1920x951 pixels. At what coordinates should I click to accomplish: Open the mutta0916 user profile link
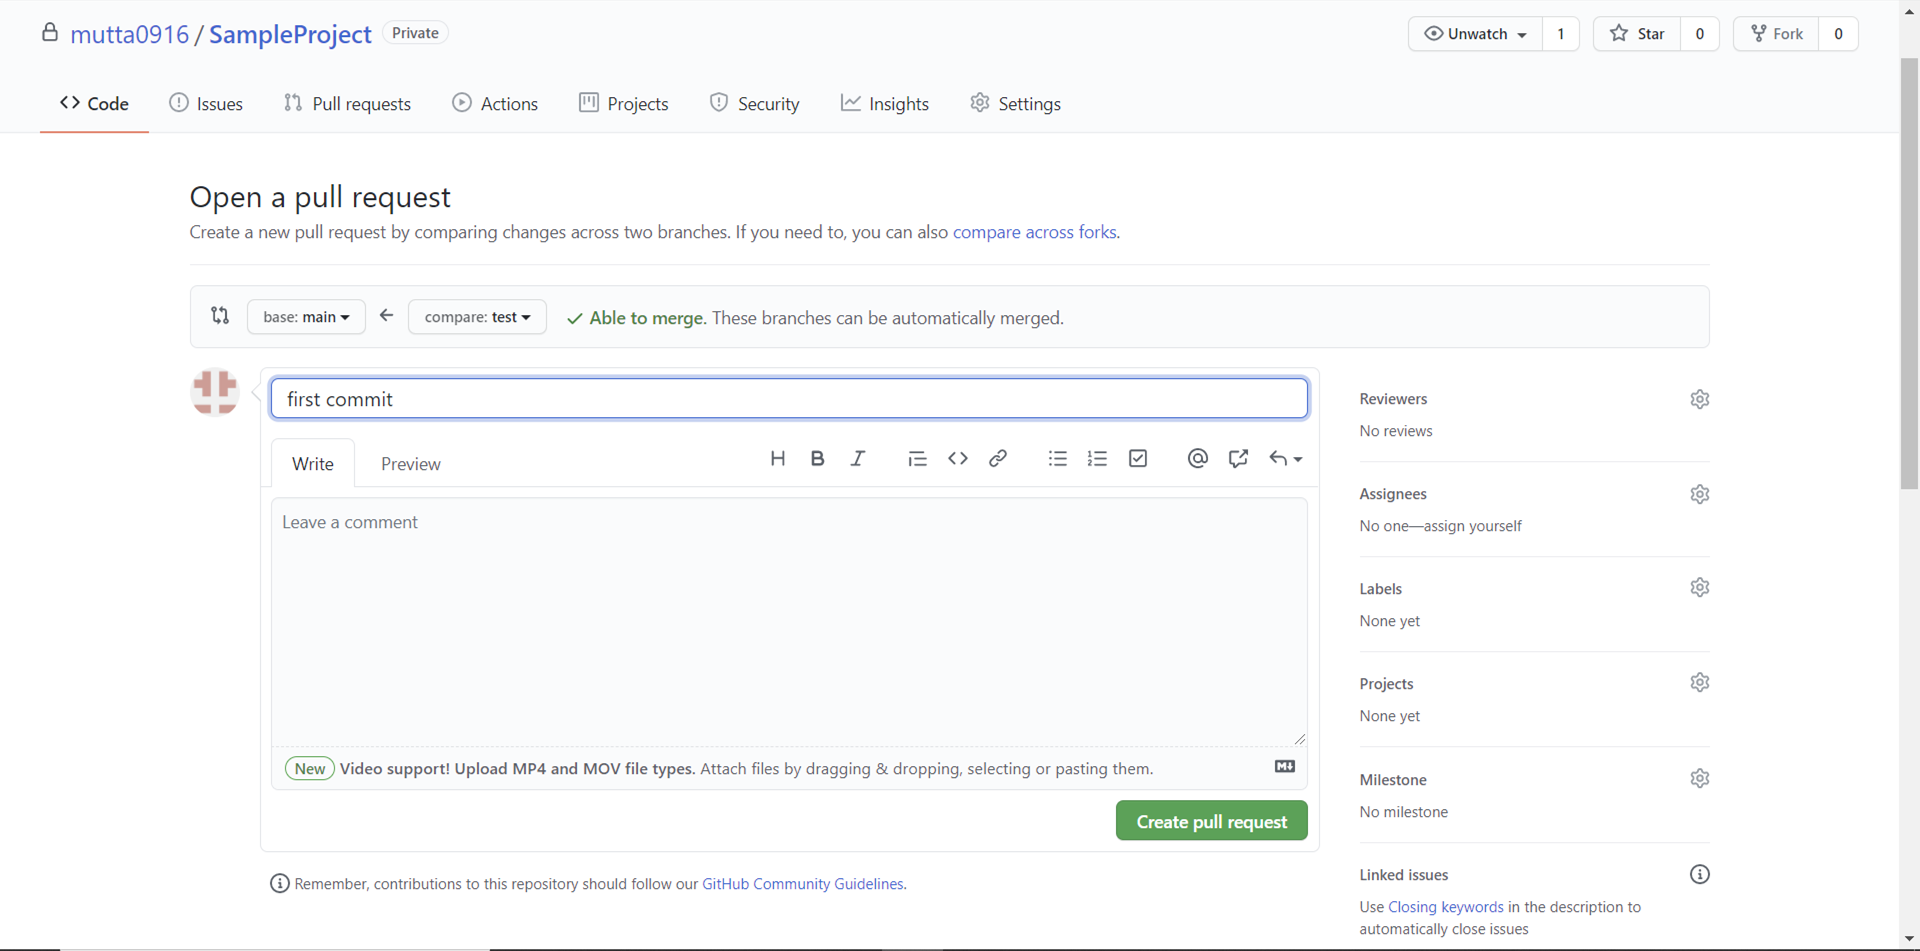[130, 34]
